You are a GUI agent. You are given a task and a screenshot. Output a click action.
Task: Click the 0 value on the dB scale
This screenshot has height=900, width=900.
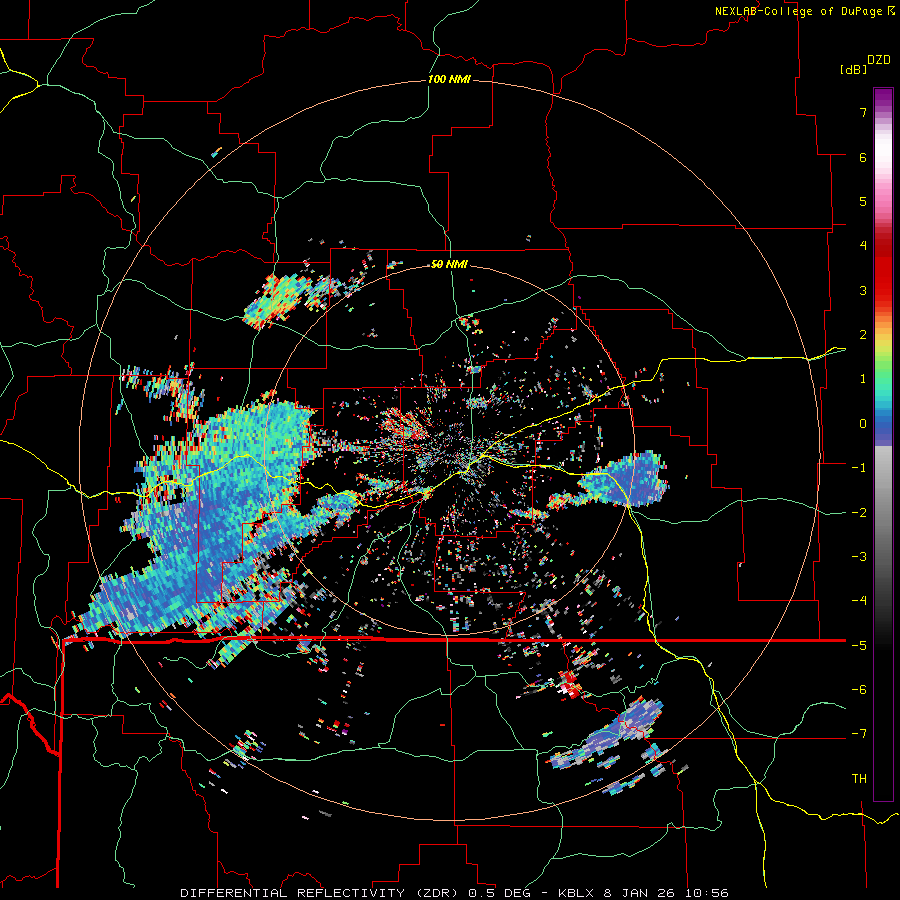[863, 424]
